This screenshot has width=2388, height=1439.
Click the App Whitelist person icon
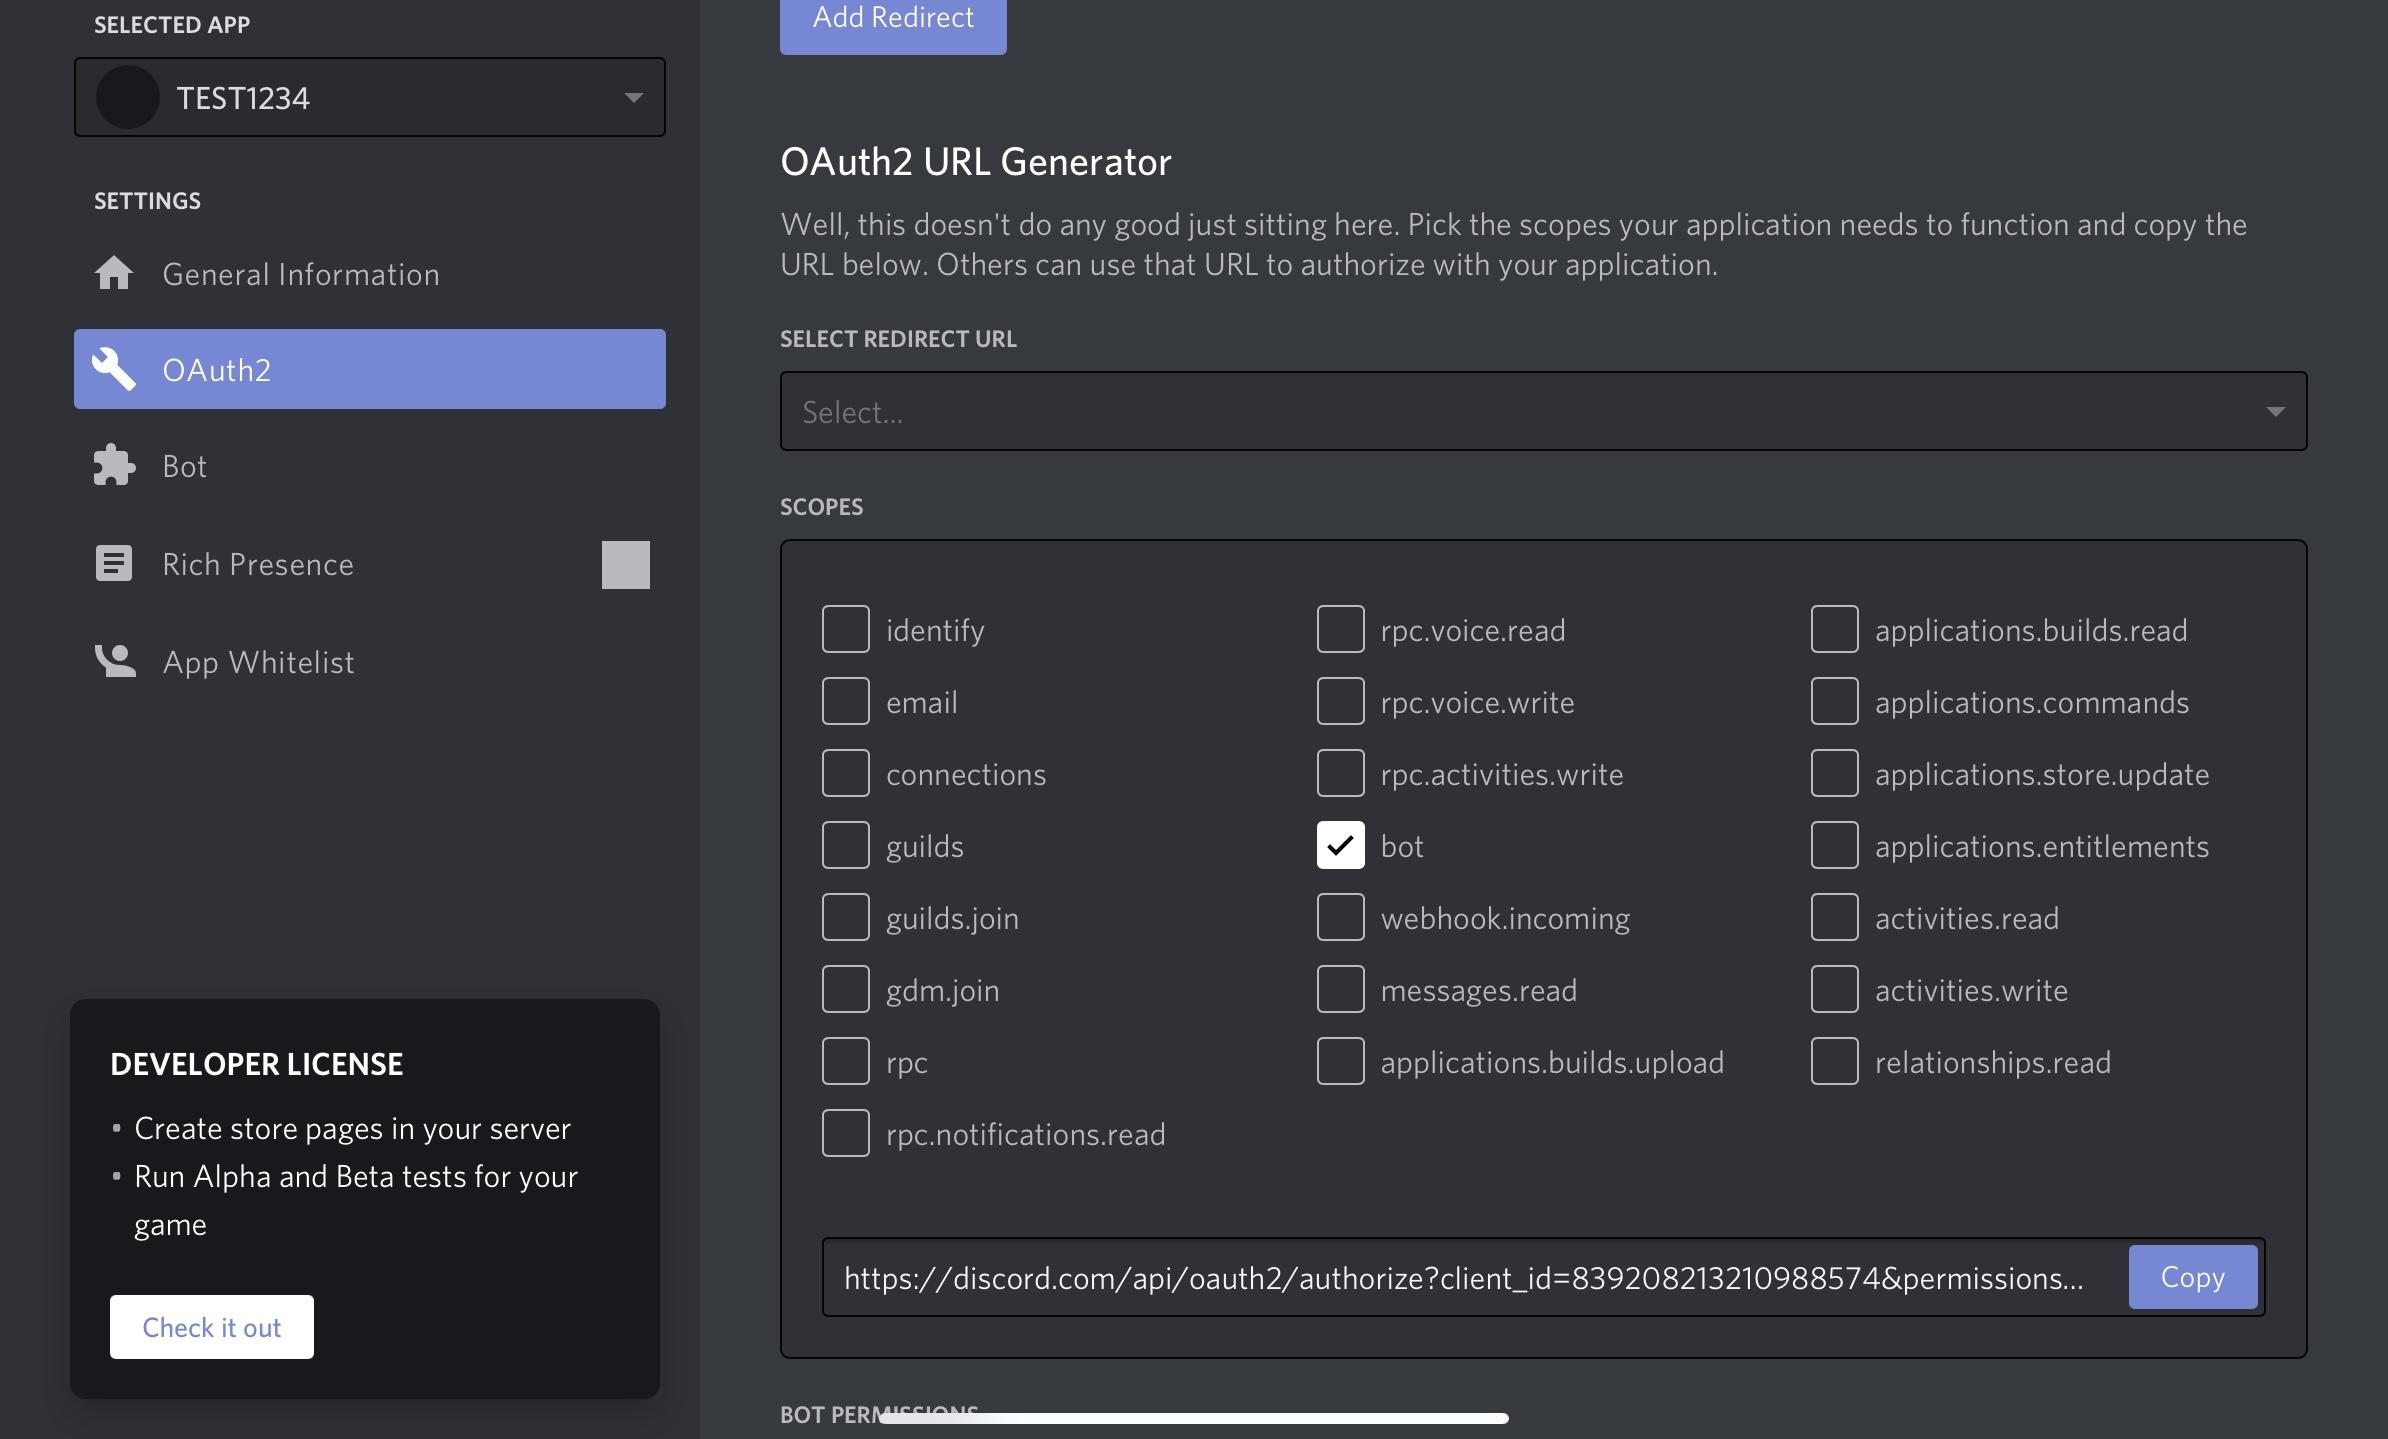click(114, 660)
